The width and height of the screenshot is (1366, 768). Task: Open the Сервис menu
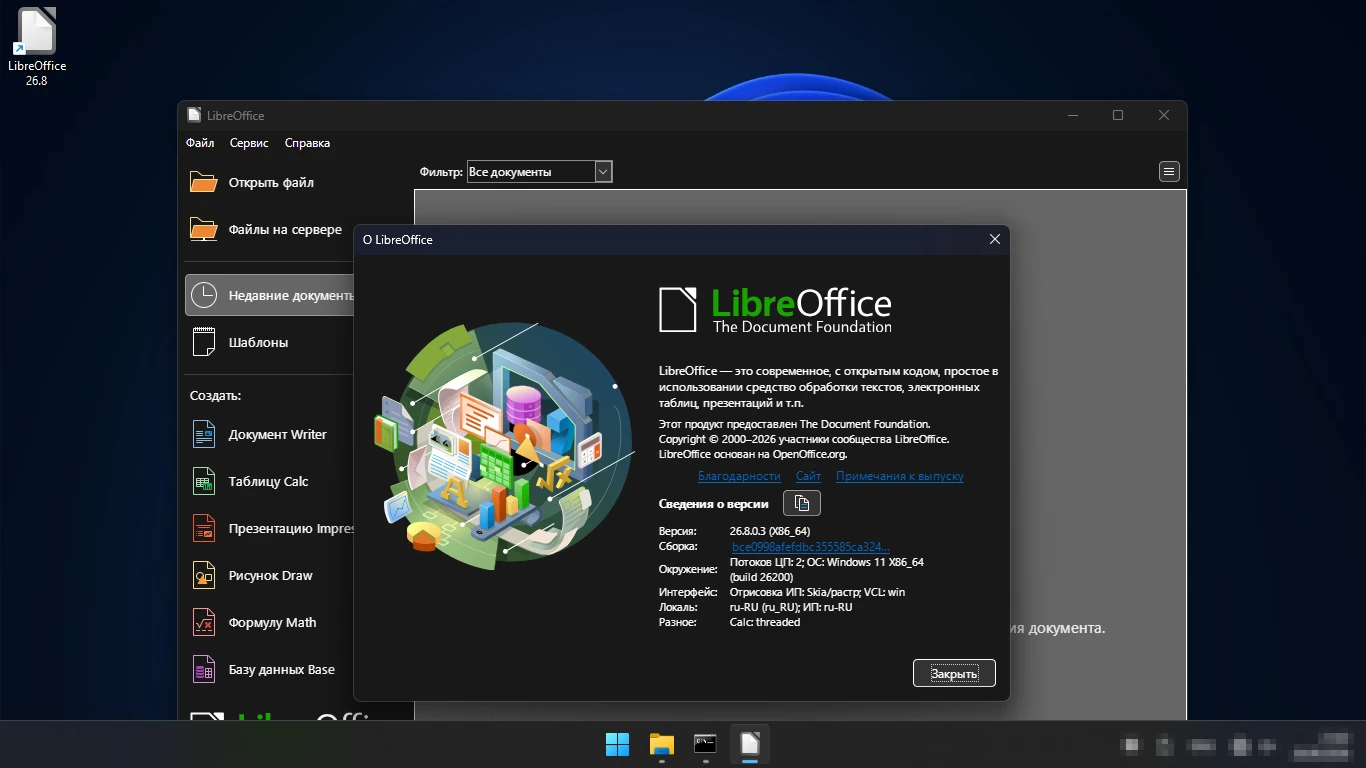click(x=249, y=143)
